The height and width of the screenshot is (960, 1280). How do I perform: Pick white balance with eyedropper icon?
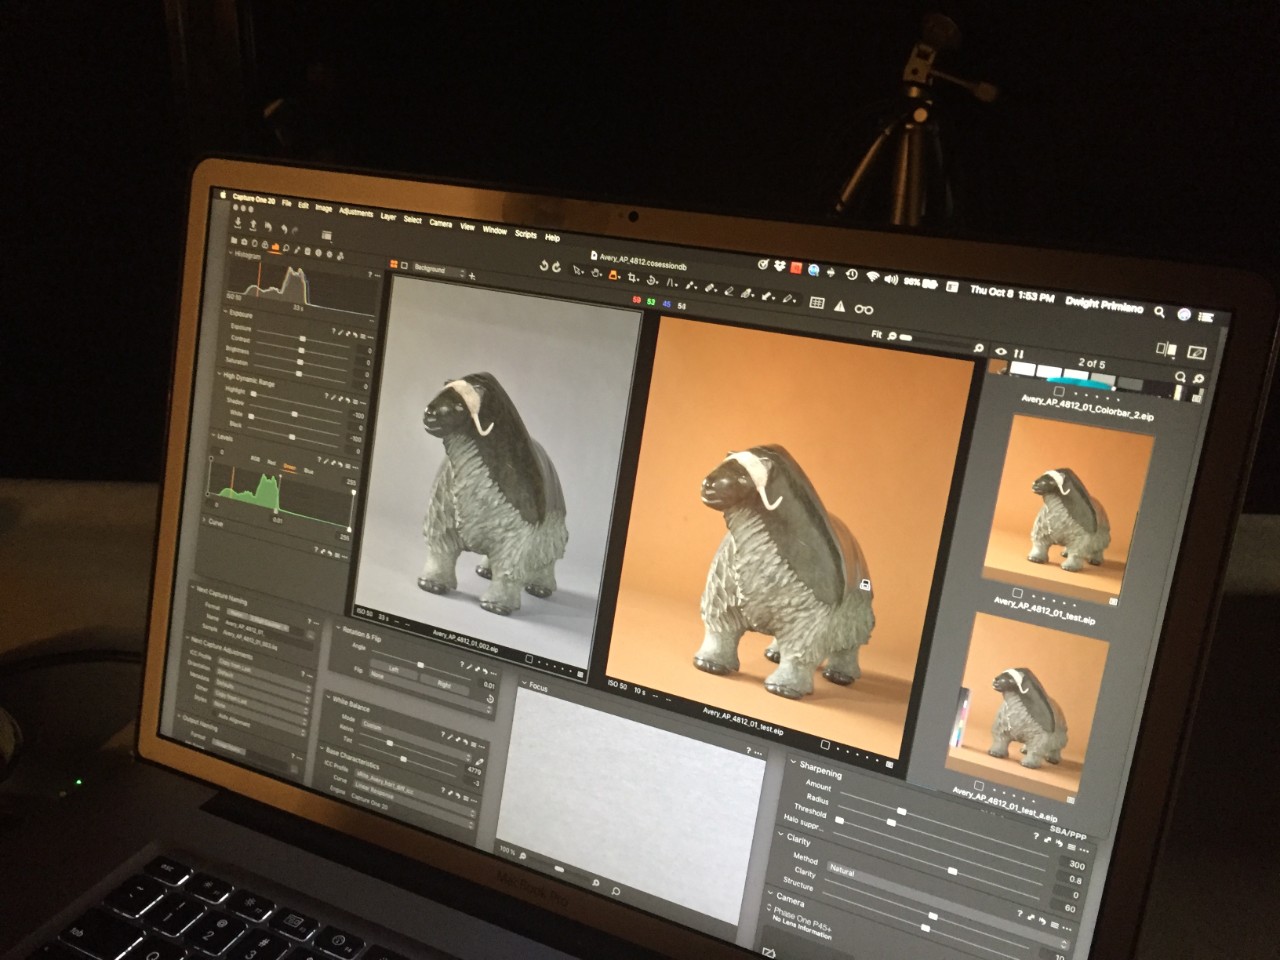tap(479, 762)
